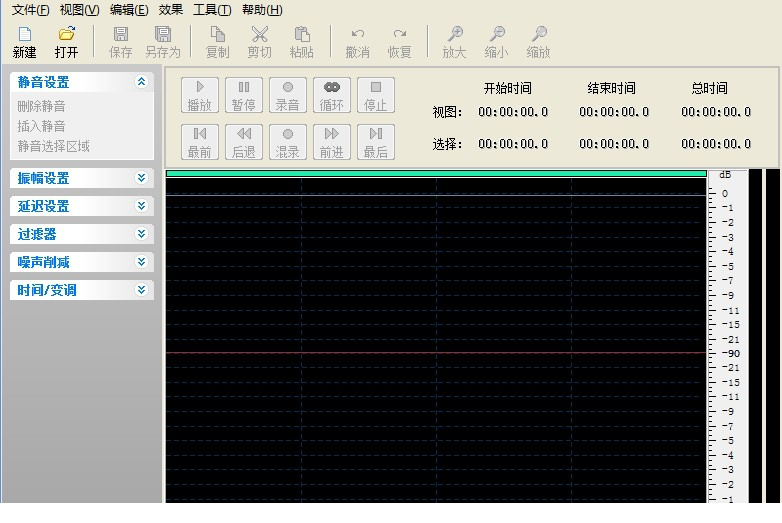Viewport: 782px width, 523px height.
Task: Fast forward using the 前进 button
Action: click(x=332, y=142)
